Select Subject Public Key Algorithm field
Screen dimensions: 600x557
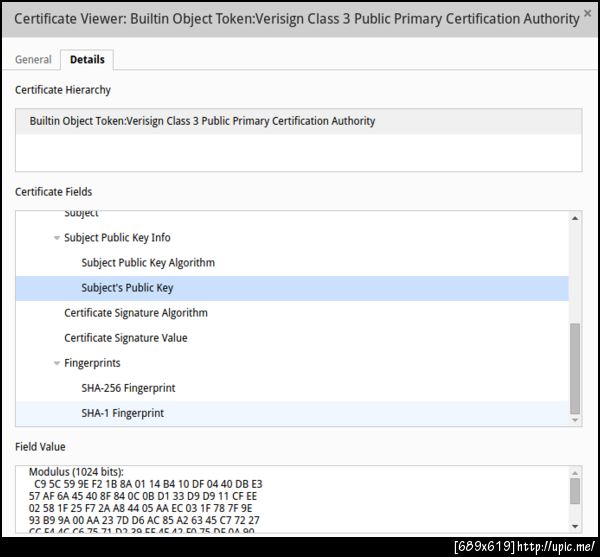[x=292, y=263]
